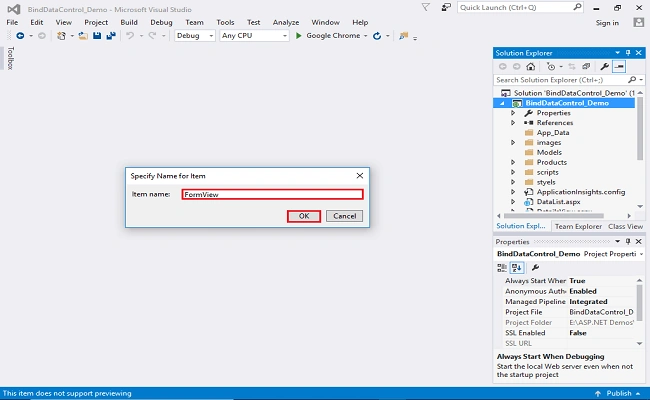Switch Properties panel to Categorized view
650x400 pixels.
click(502, 268)
